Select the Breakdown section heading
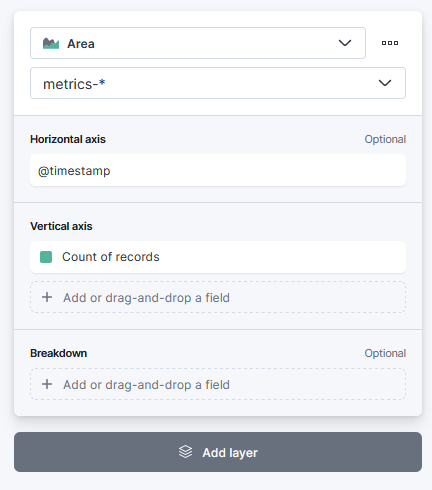The width and height of the screenshot is (432, 490). (x=59, y=353)
